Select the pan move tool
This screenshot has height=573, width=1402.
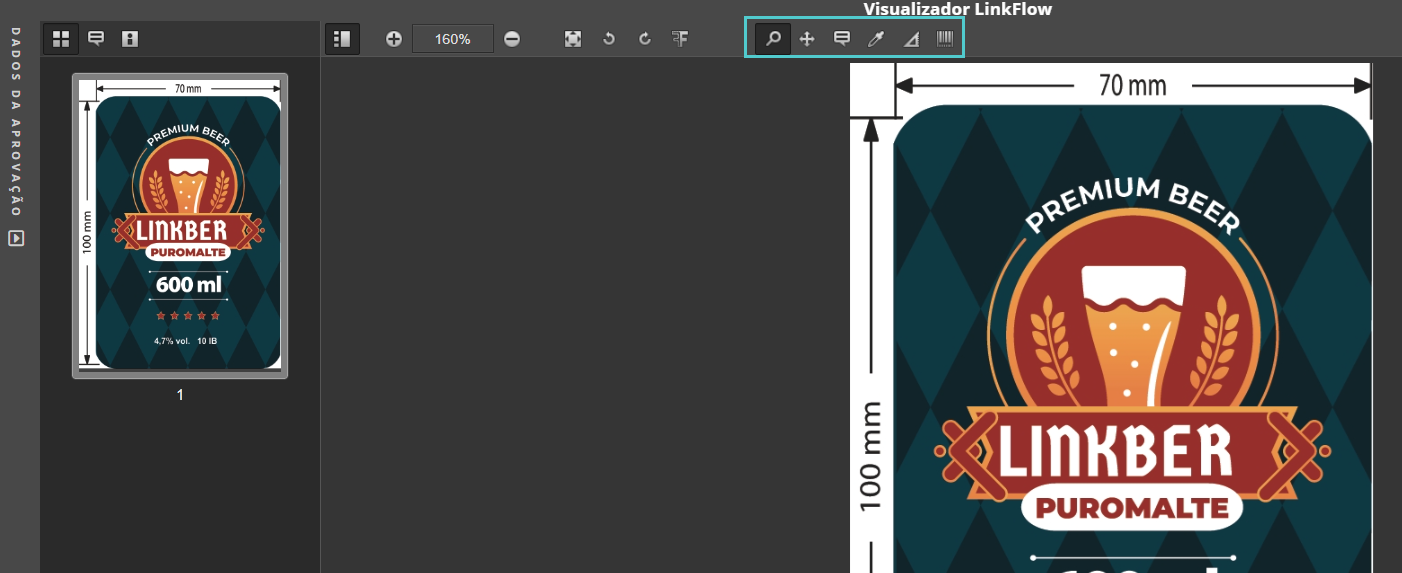(x=807, y=39)
